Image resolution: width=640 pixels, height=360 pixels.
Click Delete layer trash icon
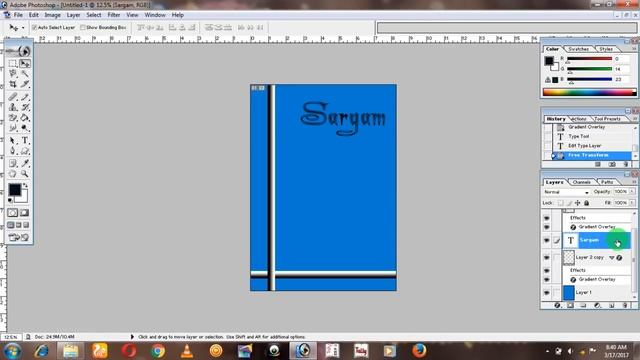tap(625, 305)
